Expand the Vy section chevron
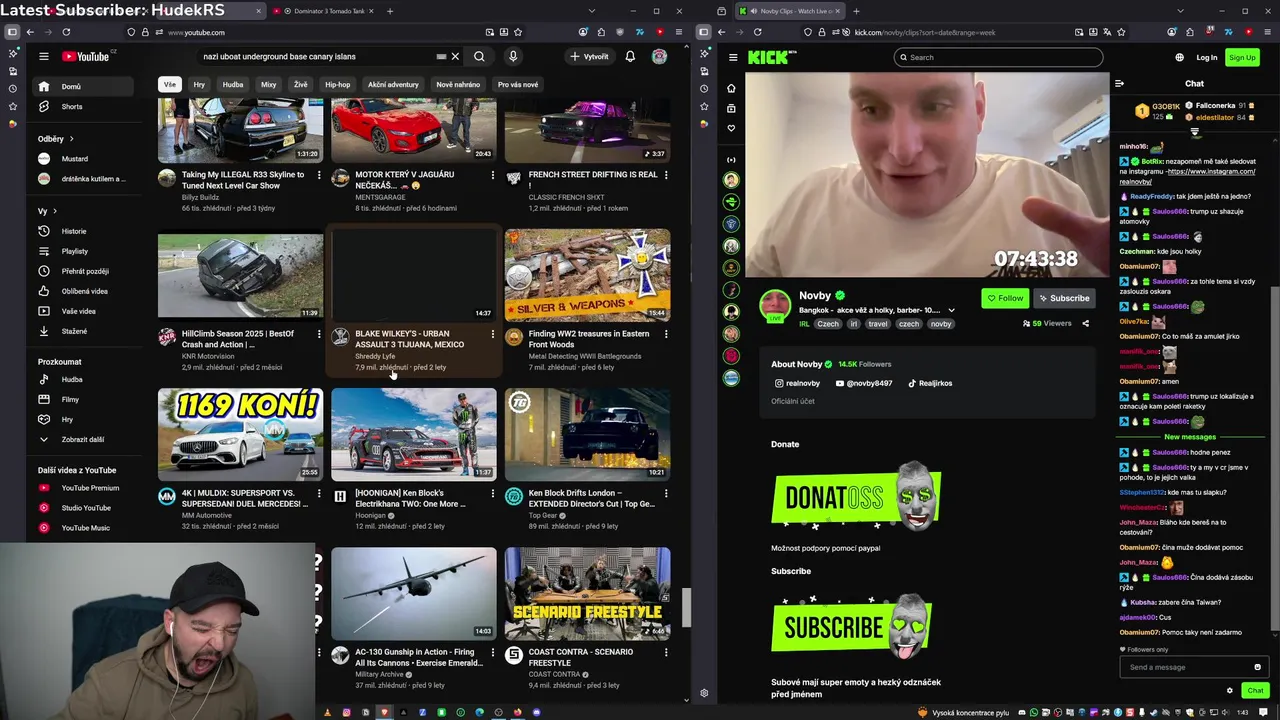The width and height of the screenshot is (1280, 720). (55, 211)
